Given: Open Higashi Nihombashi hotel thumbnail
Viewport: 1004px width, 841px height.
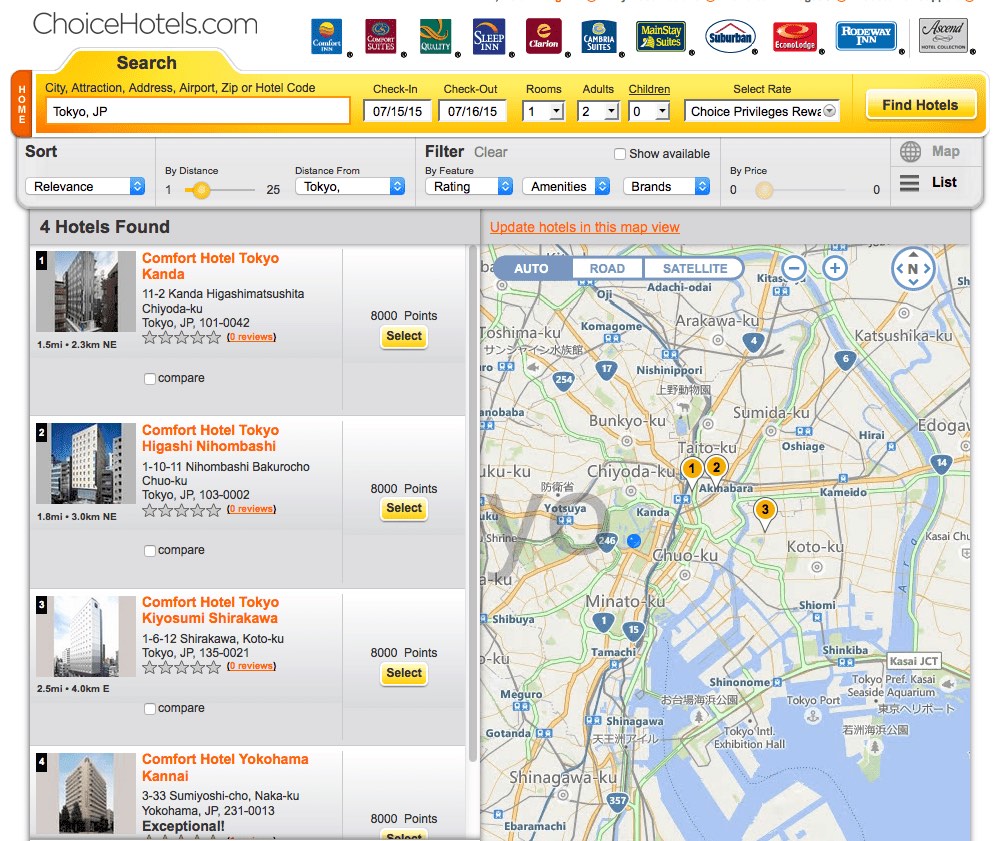Looking at the screenshot, I should point(86,464).
